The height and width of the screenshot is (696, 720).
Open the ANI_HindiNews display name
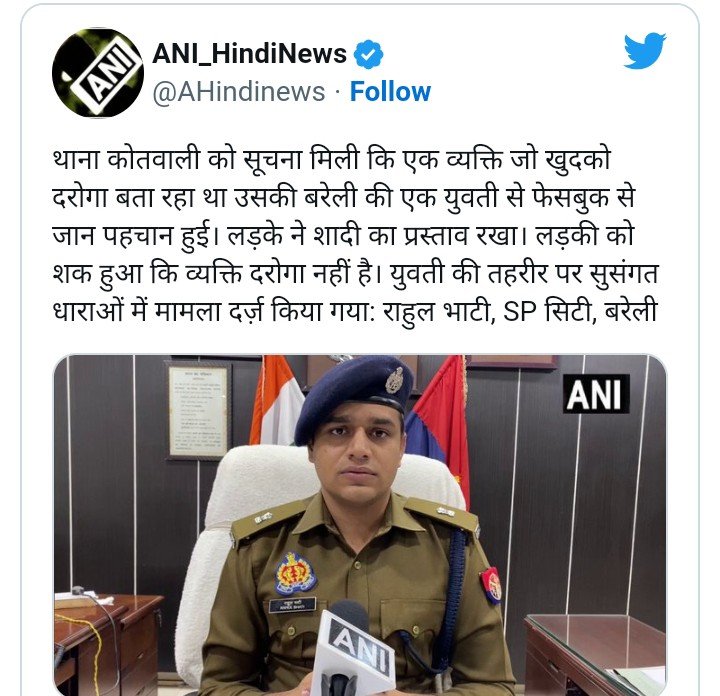pos(249,54)
